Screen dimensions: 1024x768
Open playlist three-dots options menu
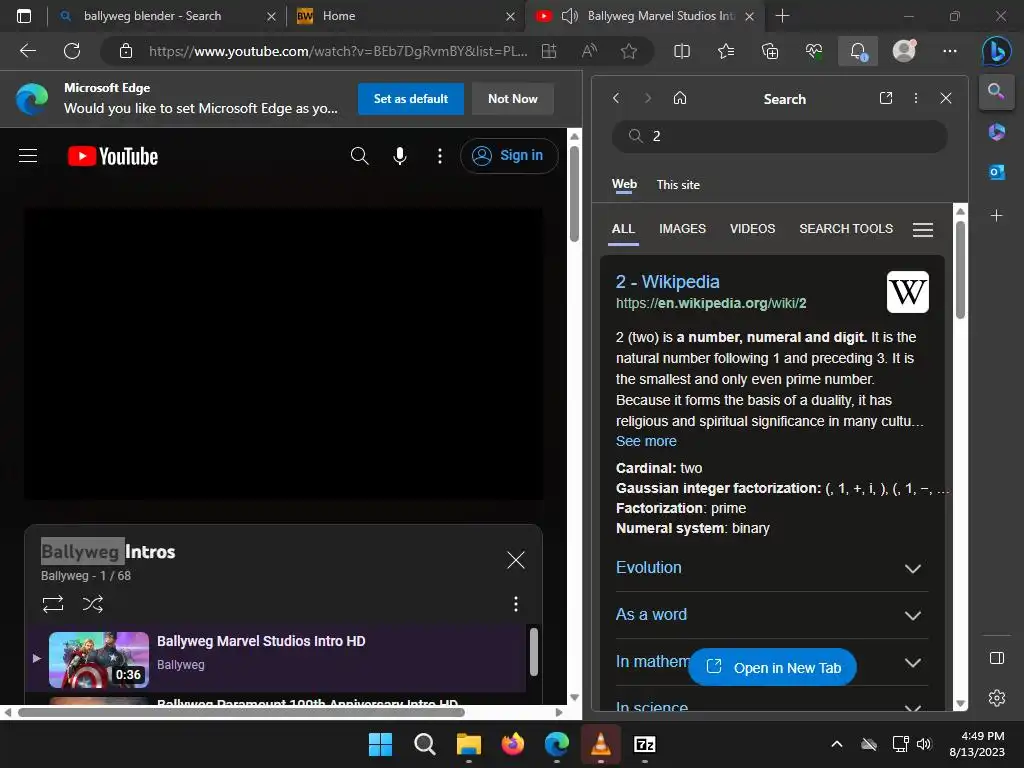(516, 603)
